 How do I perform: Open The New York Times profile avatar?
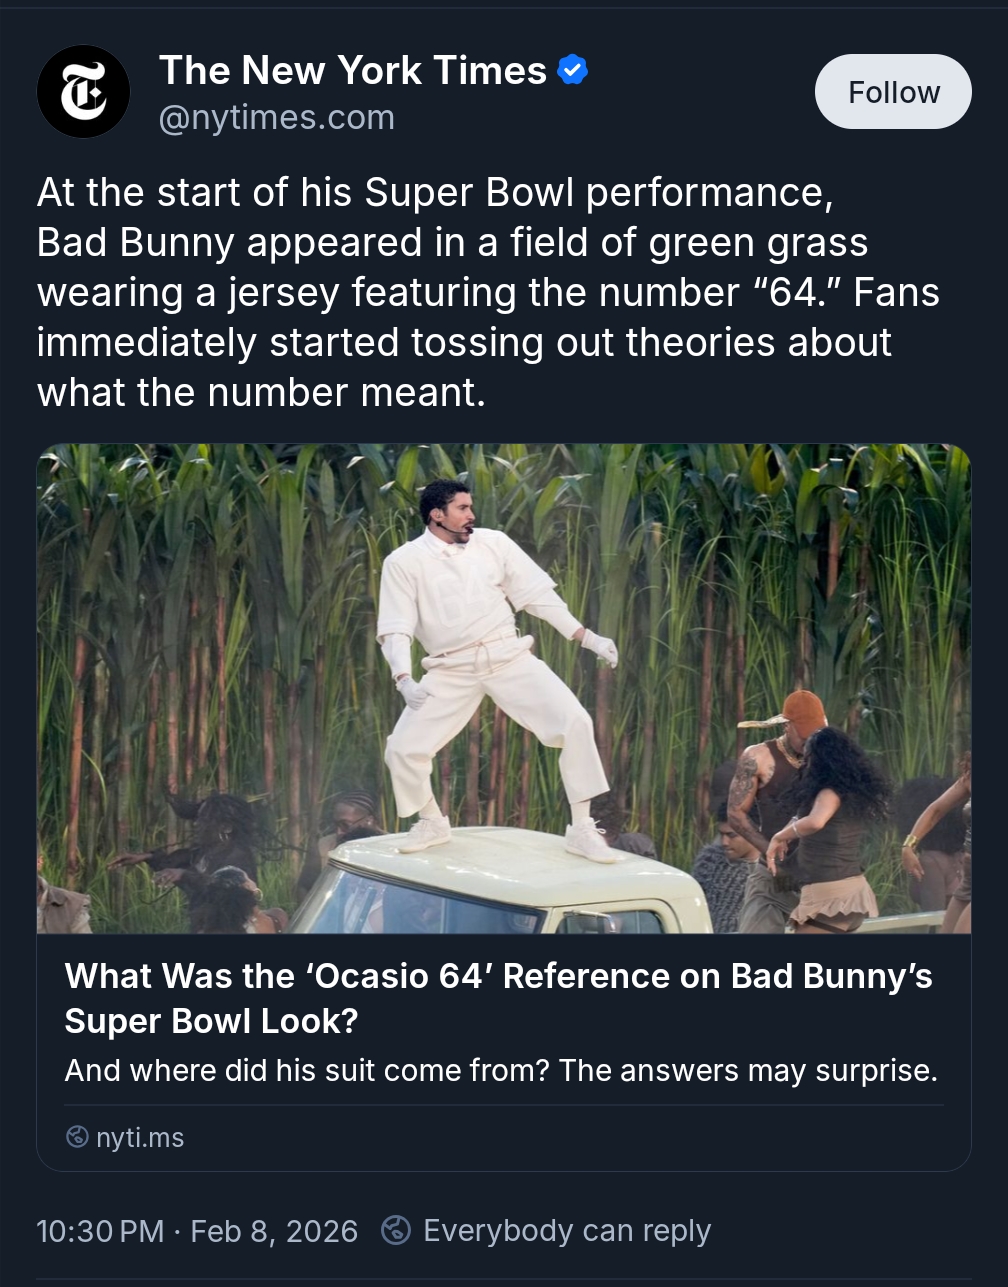pos(83,92)
